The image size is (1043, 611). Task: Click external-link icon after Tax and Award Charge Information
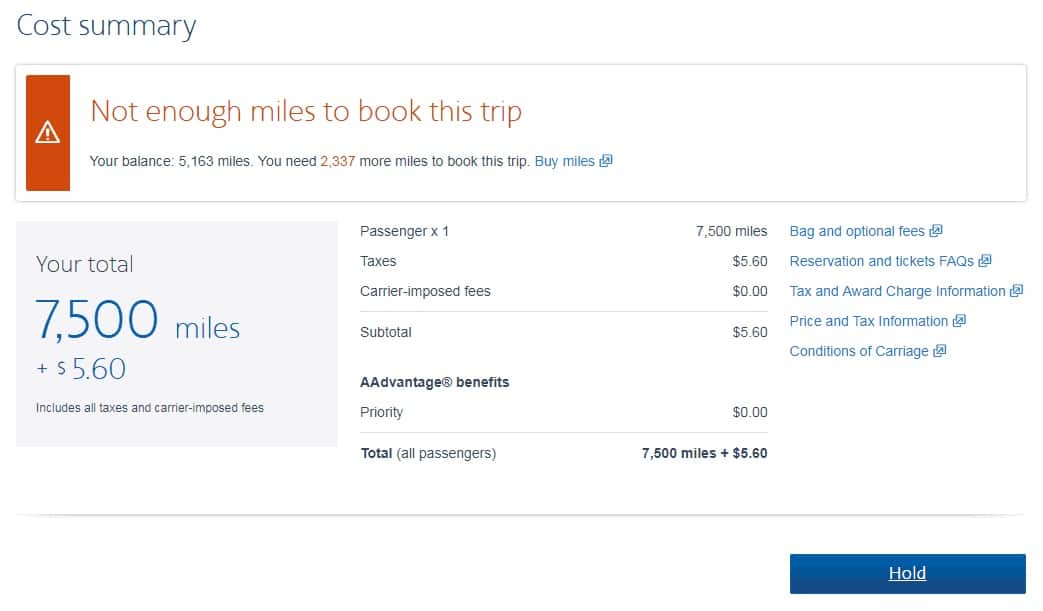(x=1016, y=291)
